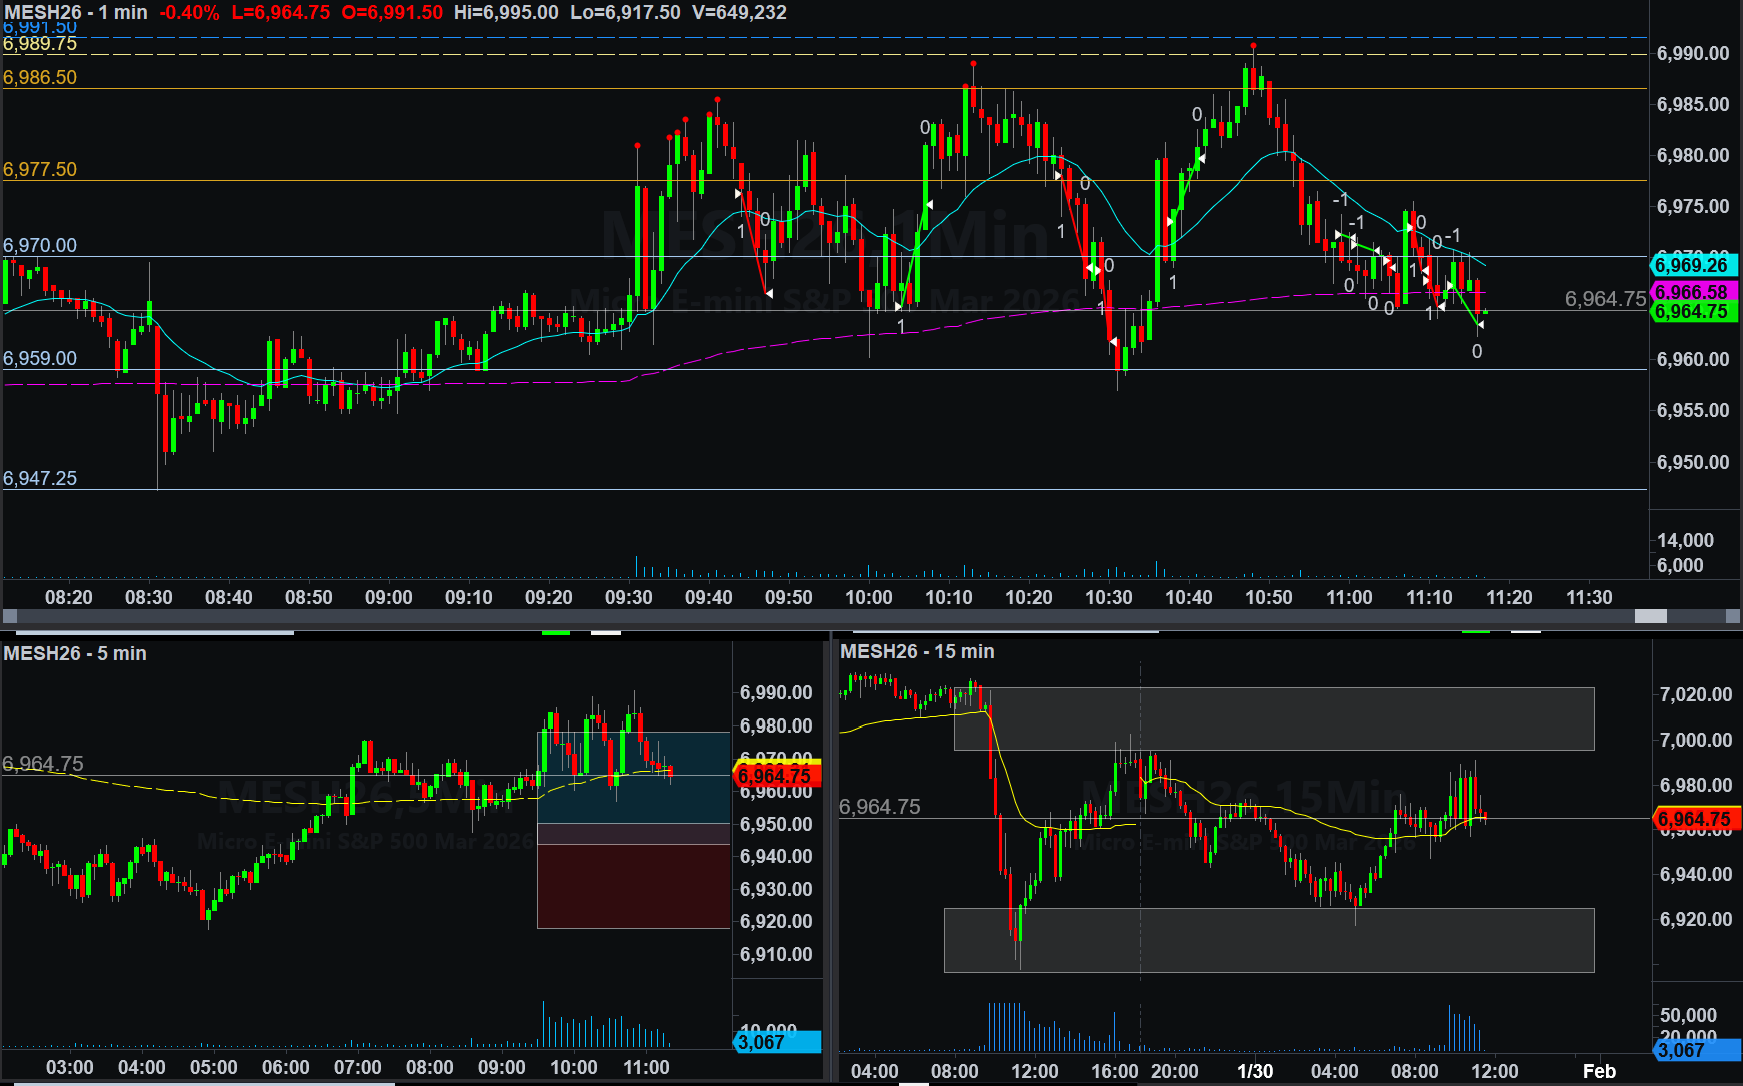Select the dark red stop zone on 5 min chart
This screenshot has width=1743, height=1086.
click(633, 885)
